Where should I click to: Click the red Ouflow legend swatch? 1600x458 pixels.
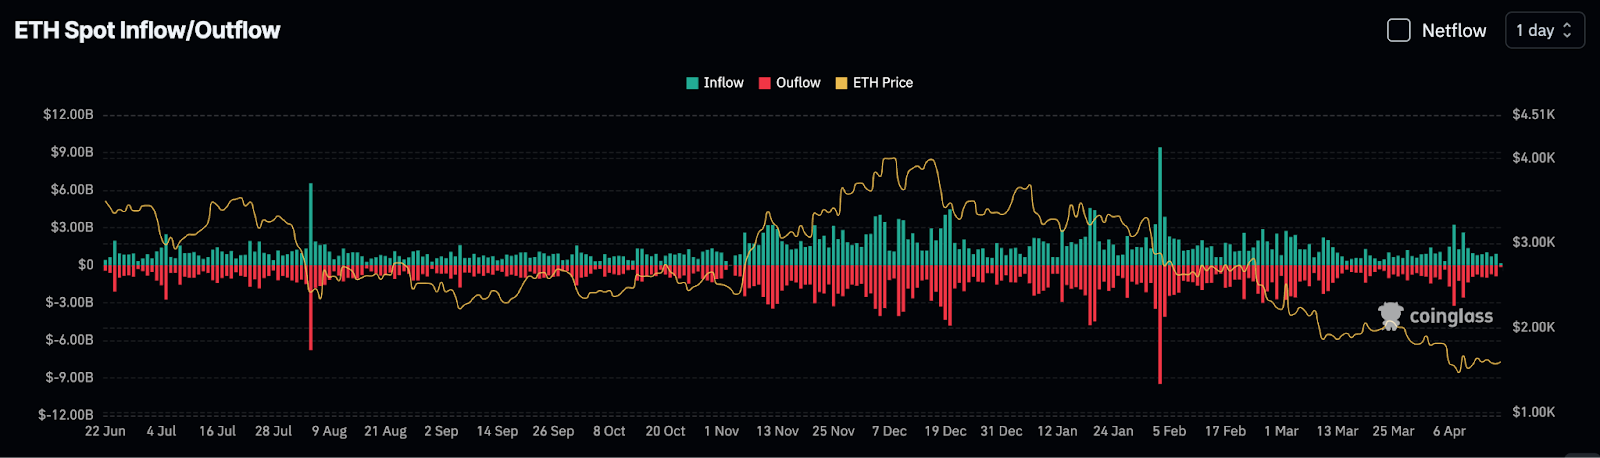[x=765, y=83]
